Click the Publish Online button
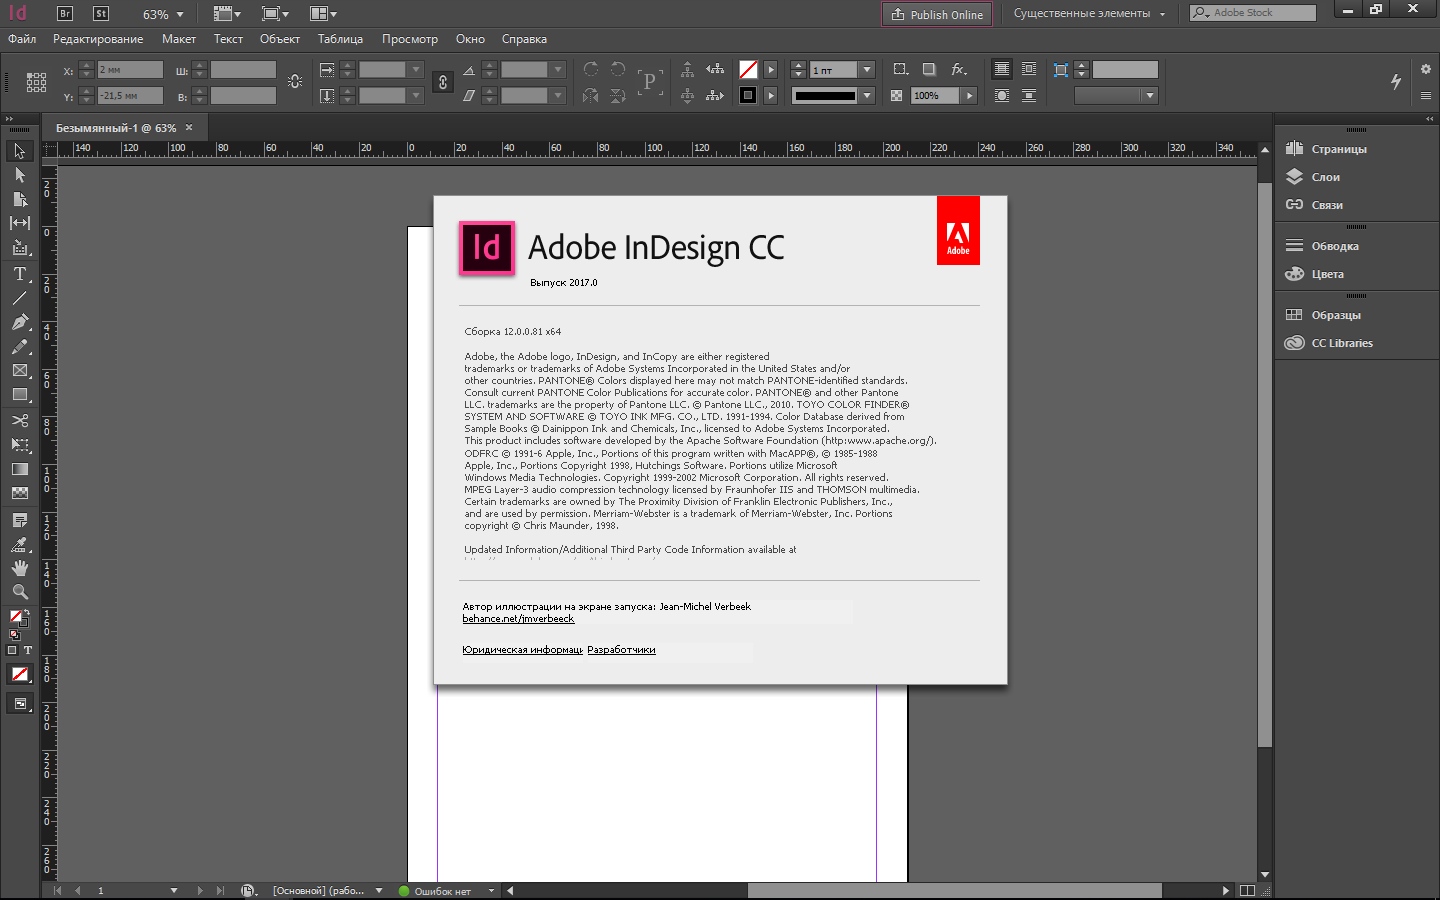Screen dimensions: 1440x900 937,14
